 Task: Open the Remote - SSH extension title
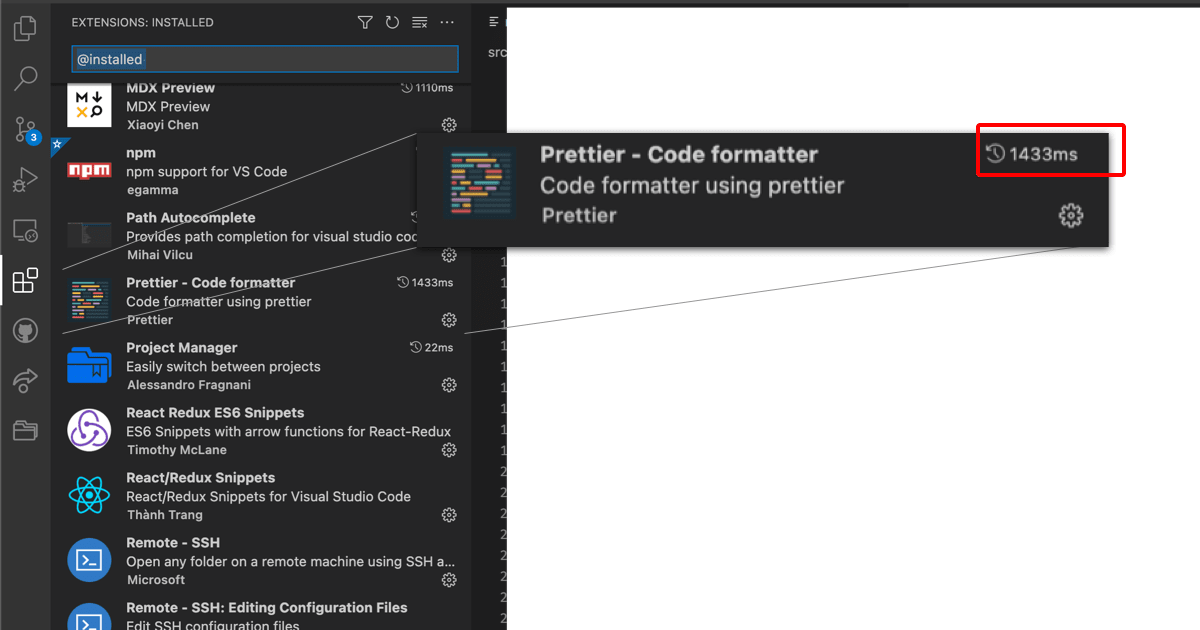point(173,543)
